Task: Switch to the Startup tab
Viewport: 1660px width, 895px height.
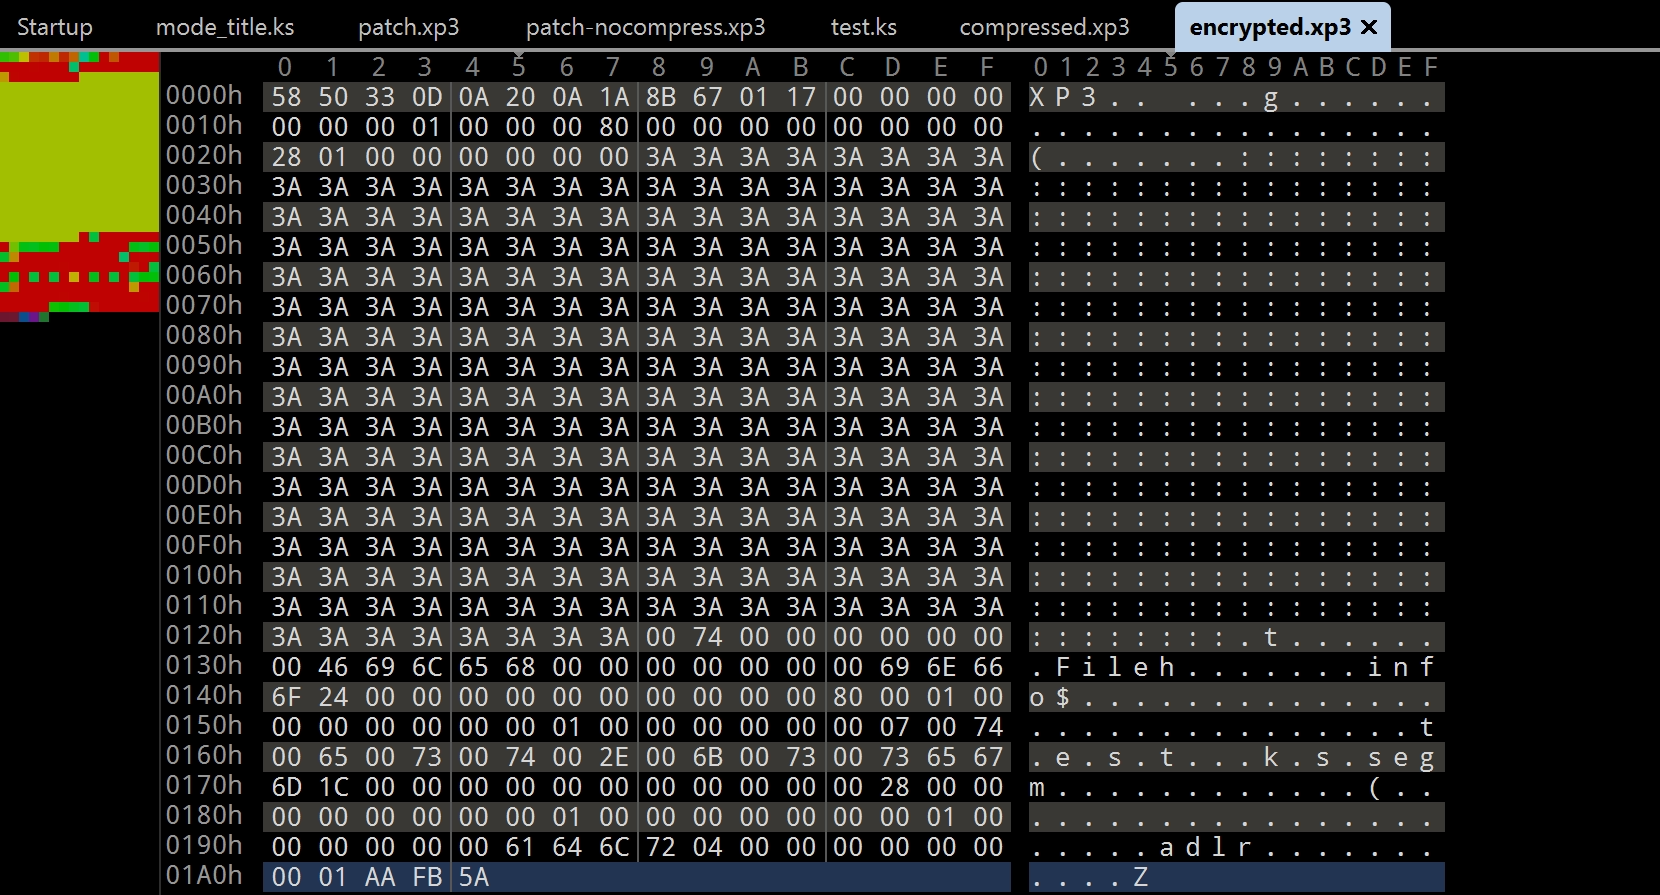Action: pos(54,27)
